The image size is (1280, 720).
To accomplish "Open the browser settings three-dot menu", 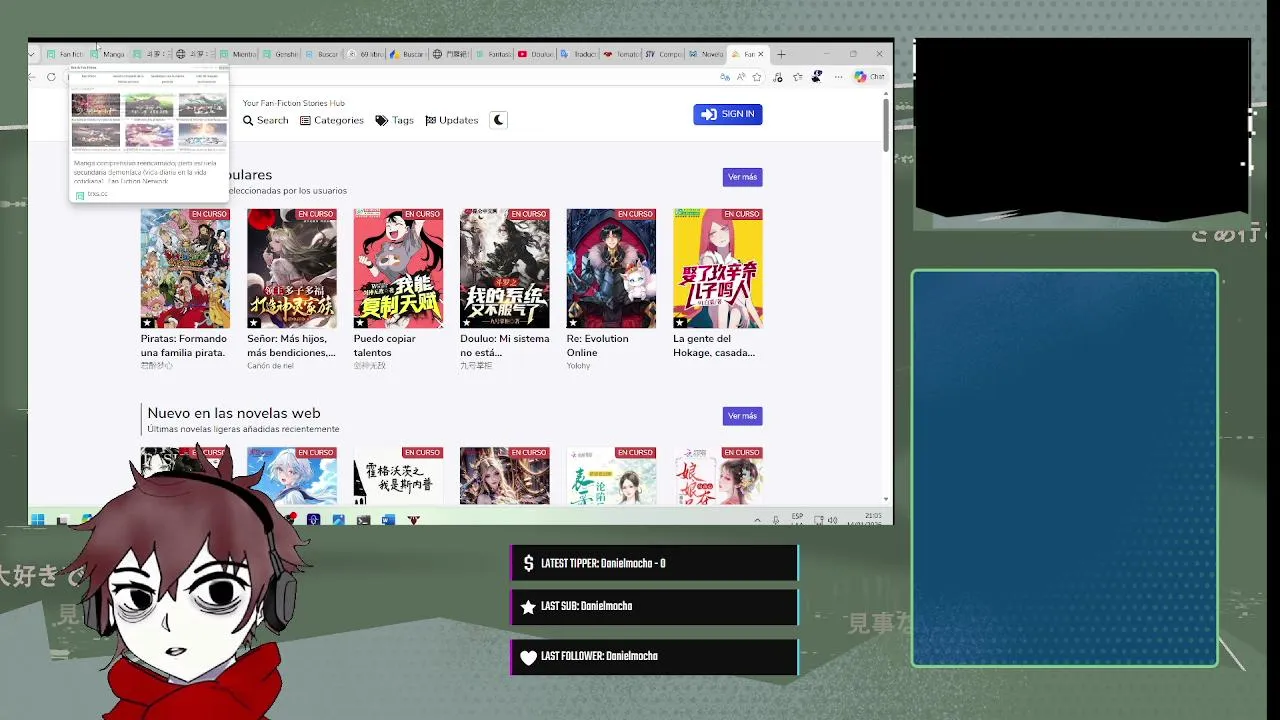I will tap(837, 77).
